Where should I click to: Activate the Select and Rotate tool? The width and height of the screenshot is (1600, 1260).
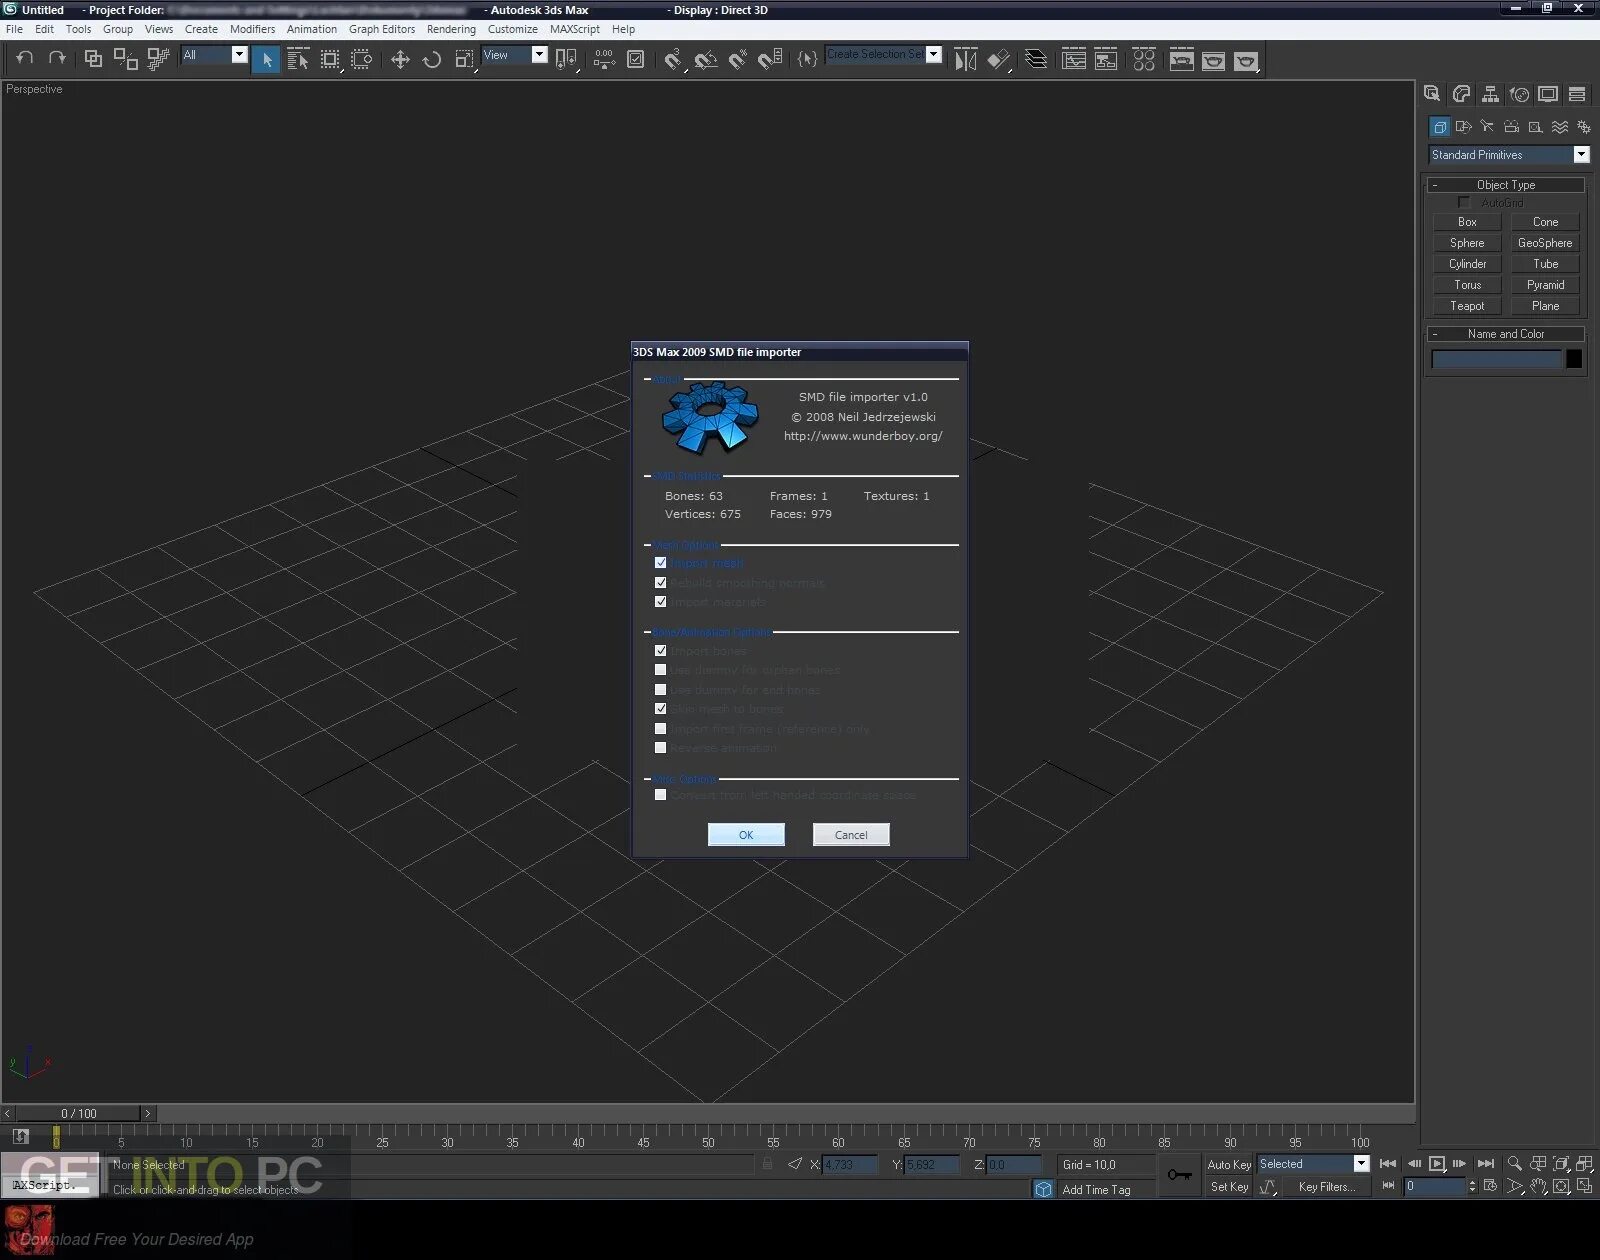(432, 60)
